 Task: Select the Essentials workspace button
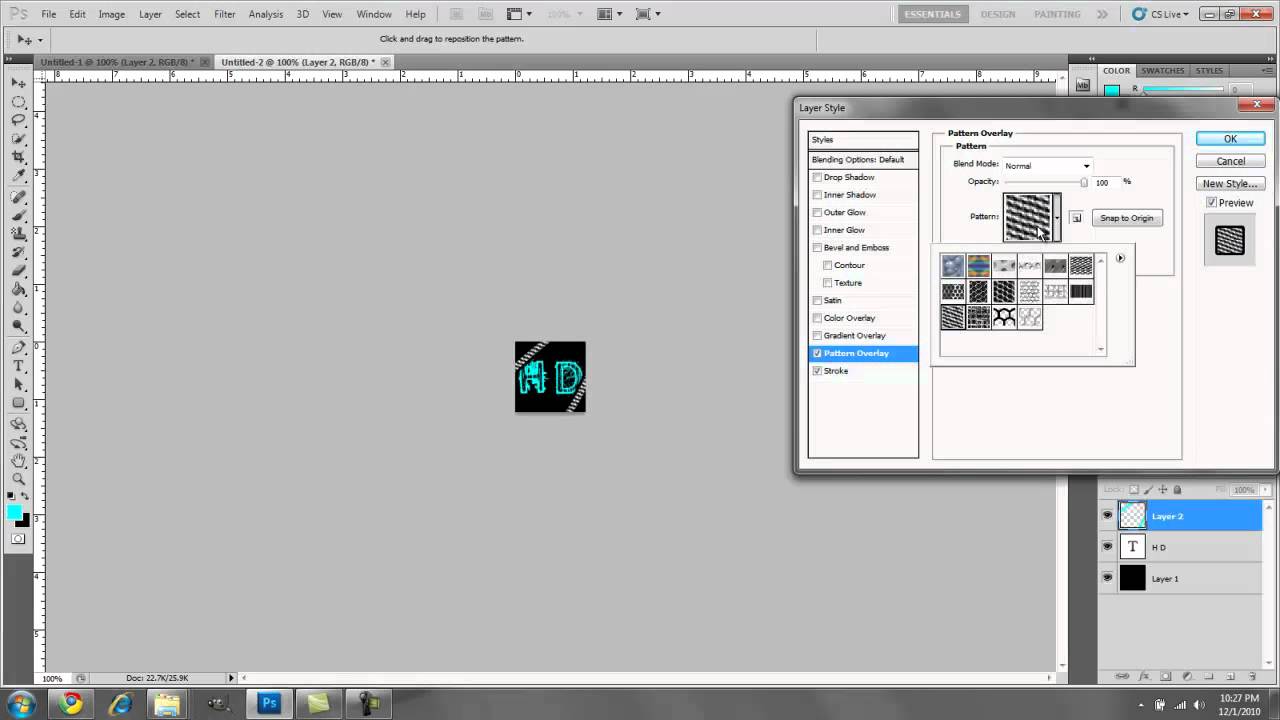pyautogui.click(x=932, y=14)
